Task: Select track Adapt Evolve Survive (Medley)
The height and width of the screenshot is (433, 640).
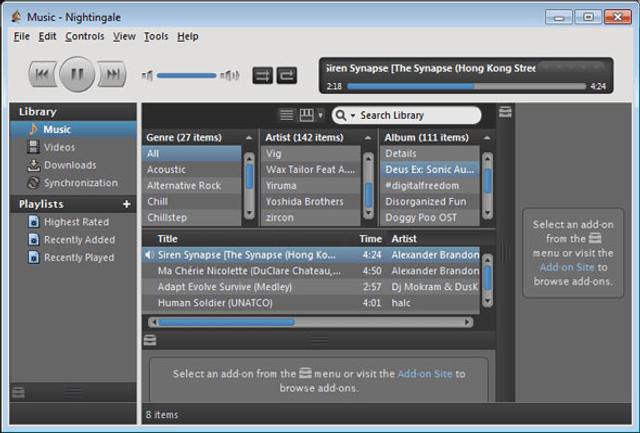Action: point(311,287)
